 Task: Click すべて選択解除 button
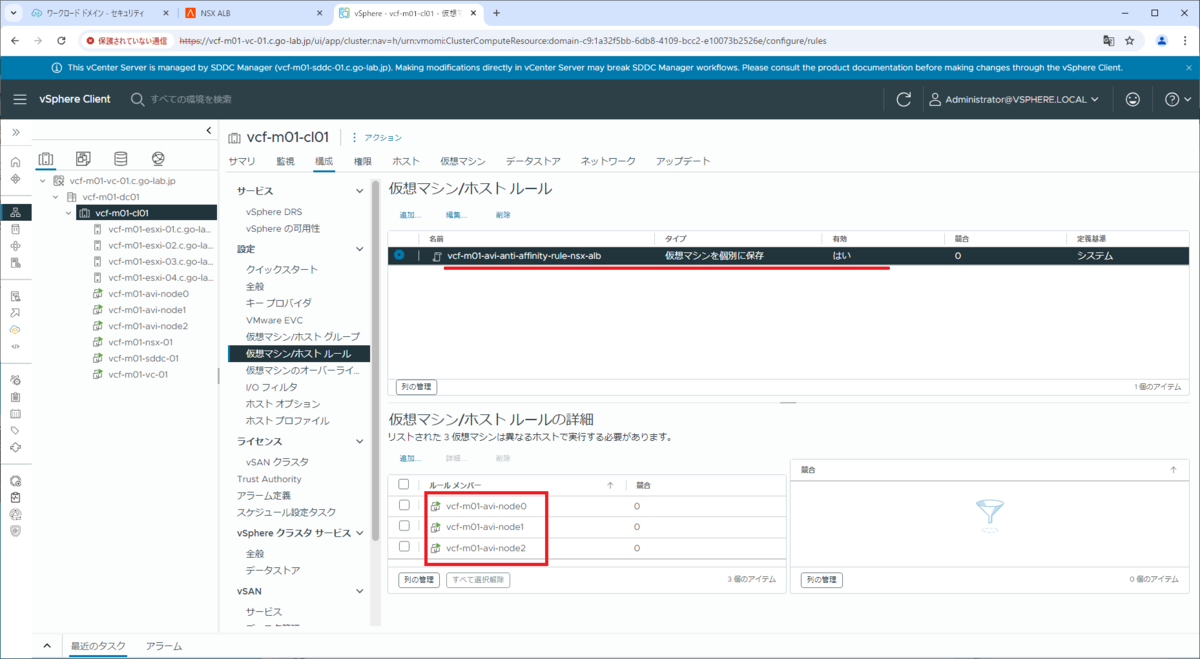tap(478, 579)
